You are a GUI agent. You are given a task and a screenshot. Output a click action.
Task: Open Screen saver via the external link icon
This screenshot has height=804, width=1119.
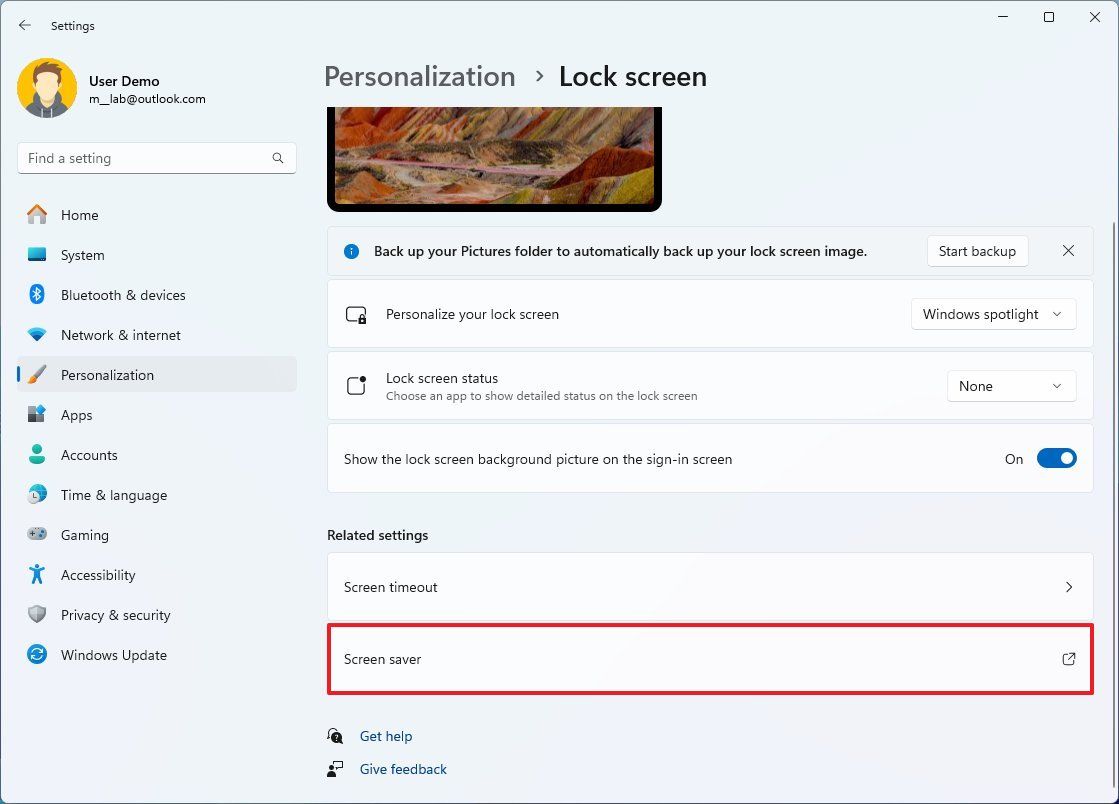pos(1068,659)
